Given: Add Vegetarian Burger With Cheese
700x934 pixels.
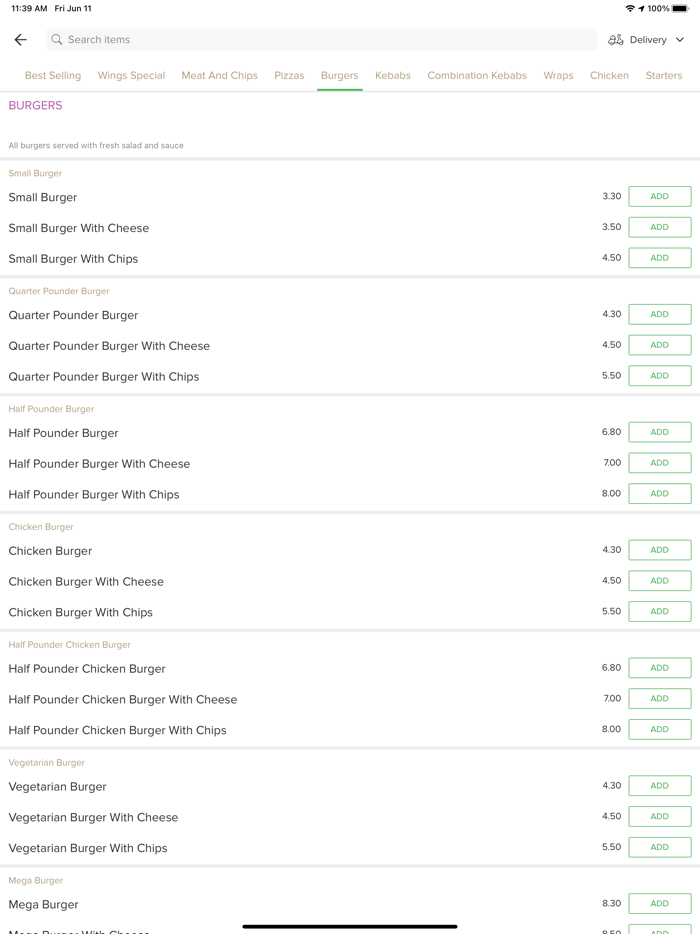Looking at the screenshot, I should point(659,817).
